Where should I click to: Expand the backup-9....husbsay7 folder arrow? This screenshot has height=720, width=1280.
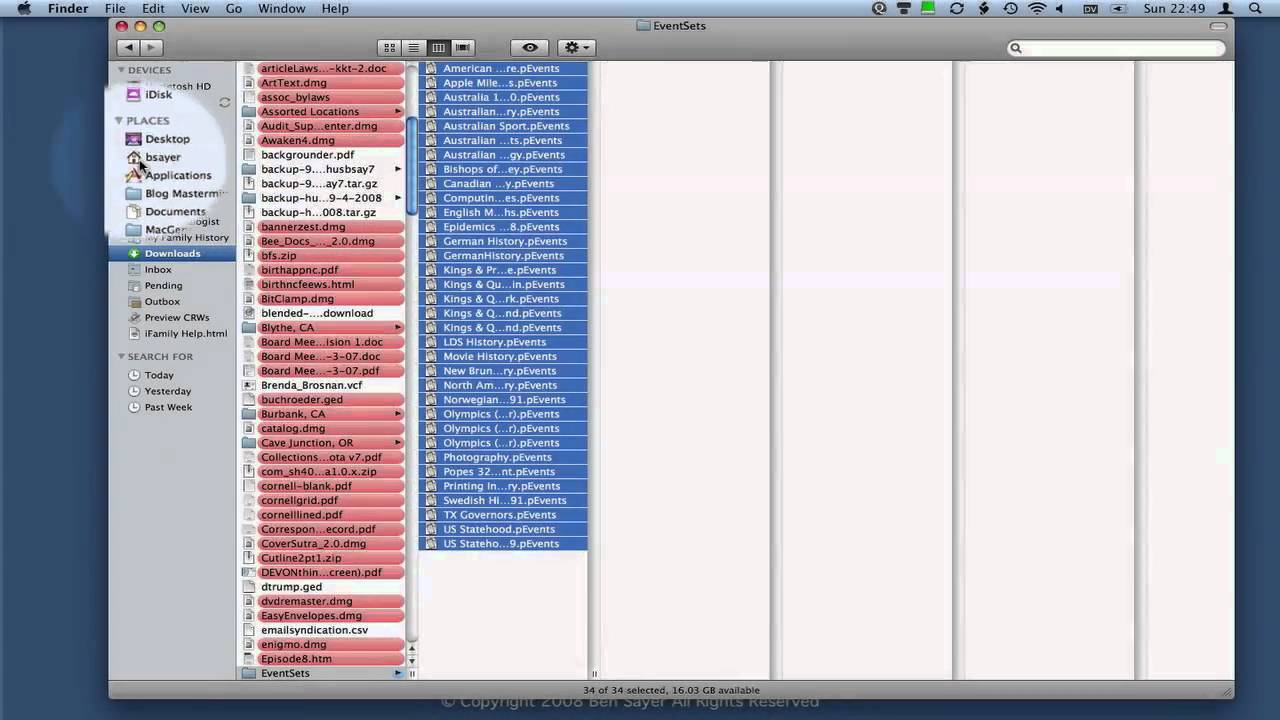point(398,169)
